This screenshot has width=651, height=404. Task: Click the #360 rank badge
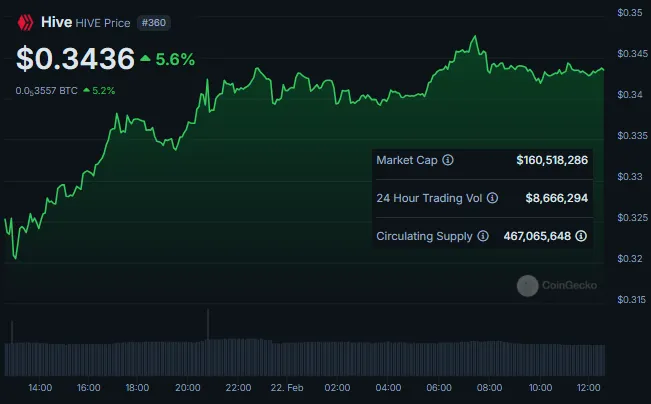click(x=154, y=22)
